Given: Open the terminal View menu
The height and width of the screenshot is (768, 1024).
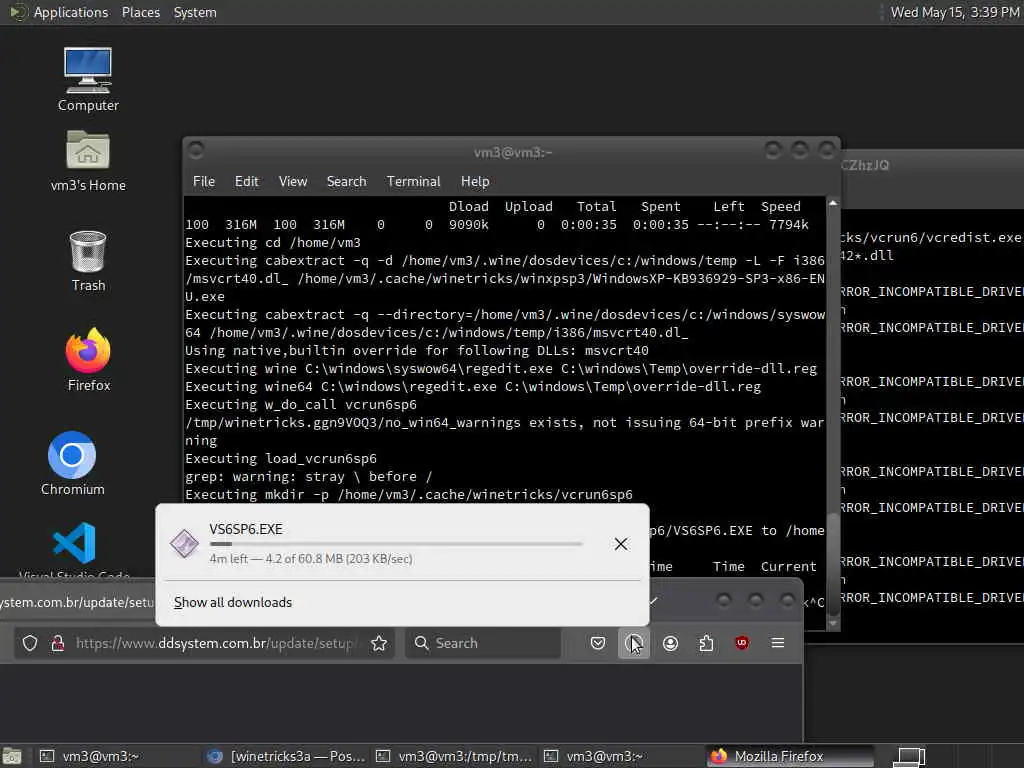Looking at the screenshot, I should click(293, 182).
